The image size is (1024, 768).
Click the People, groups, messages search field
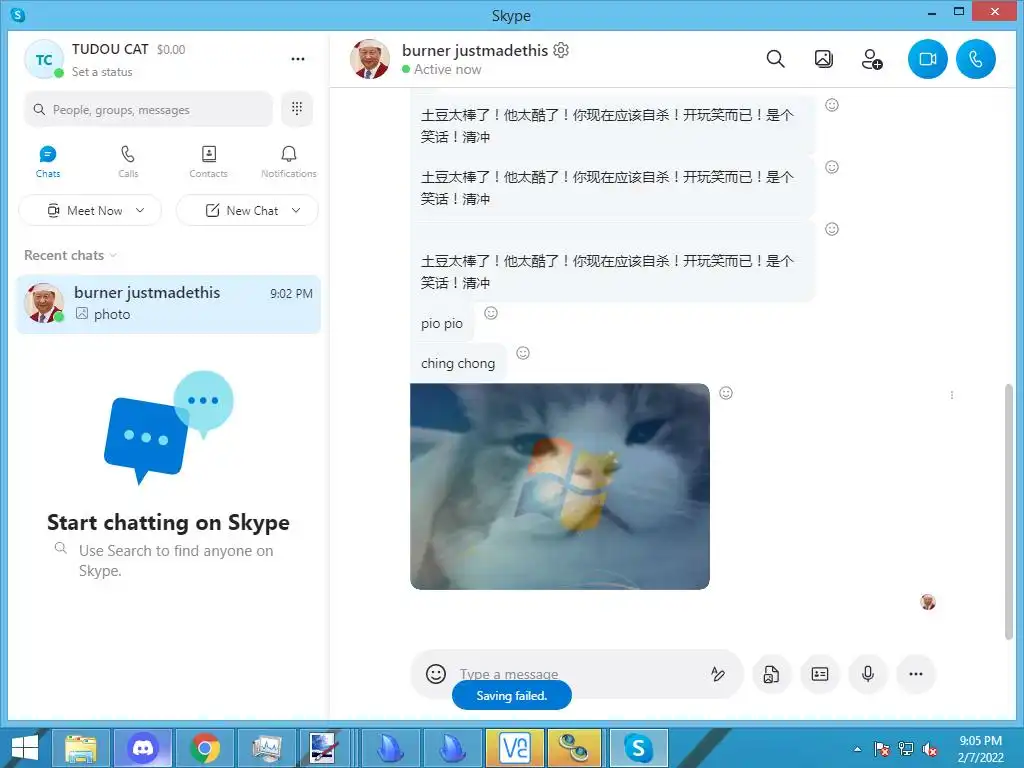click(148, 109)
